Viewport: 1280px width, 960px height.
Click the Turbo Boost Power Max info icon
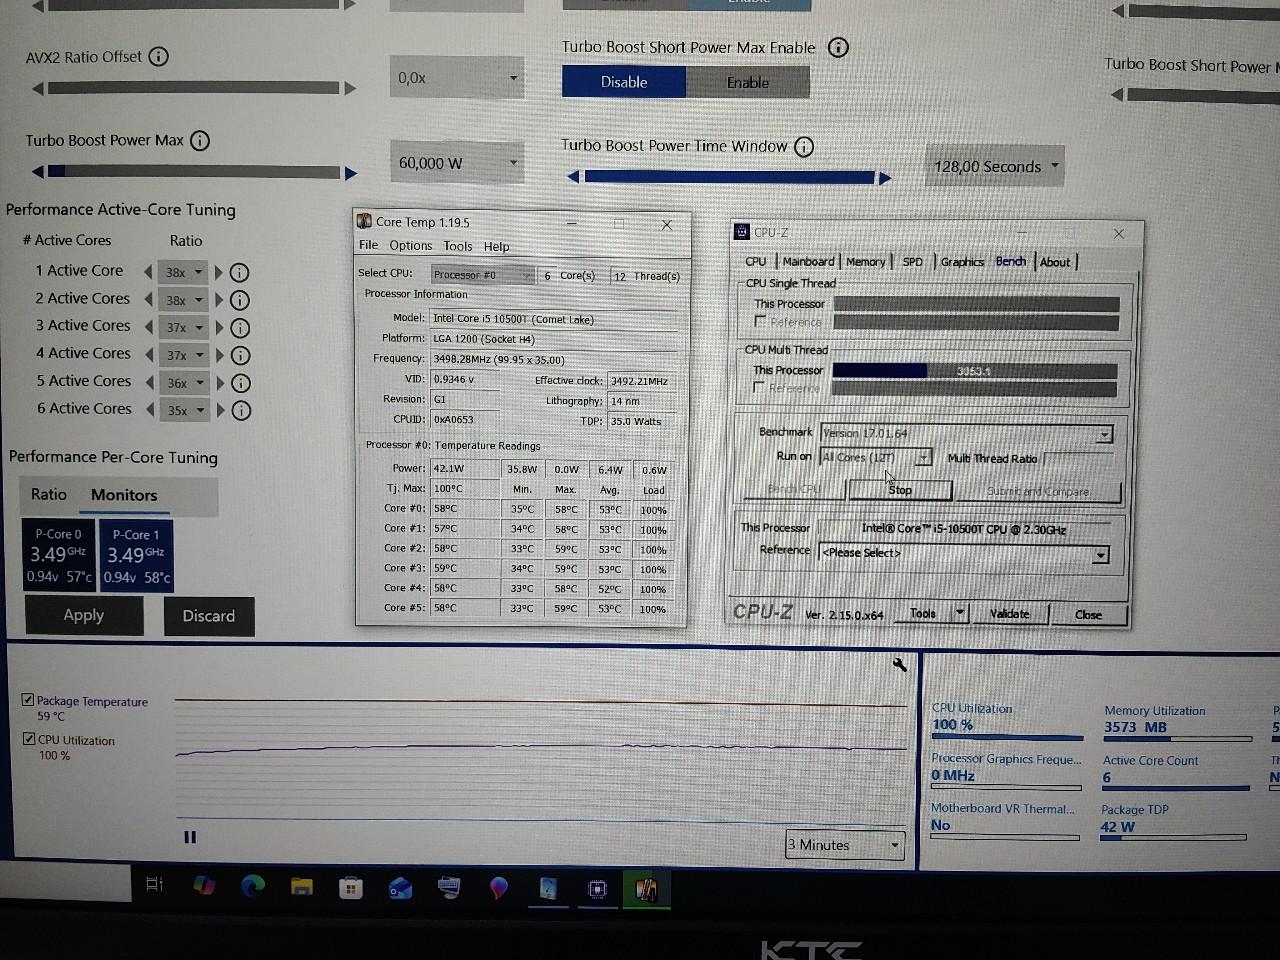pyautogui.click(x=200, y=141)
